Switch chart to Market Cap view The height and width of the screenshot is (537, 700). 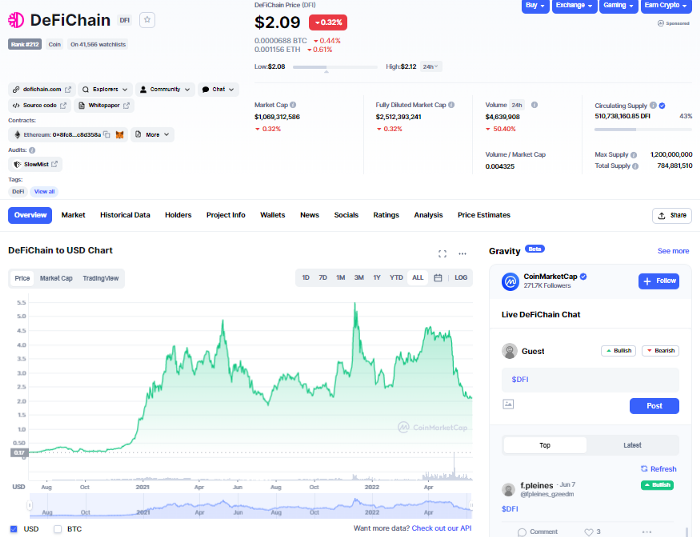pyautogui.click(x=56, y=279)
